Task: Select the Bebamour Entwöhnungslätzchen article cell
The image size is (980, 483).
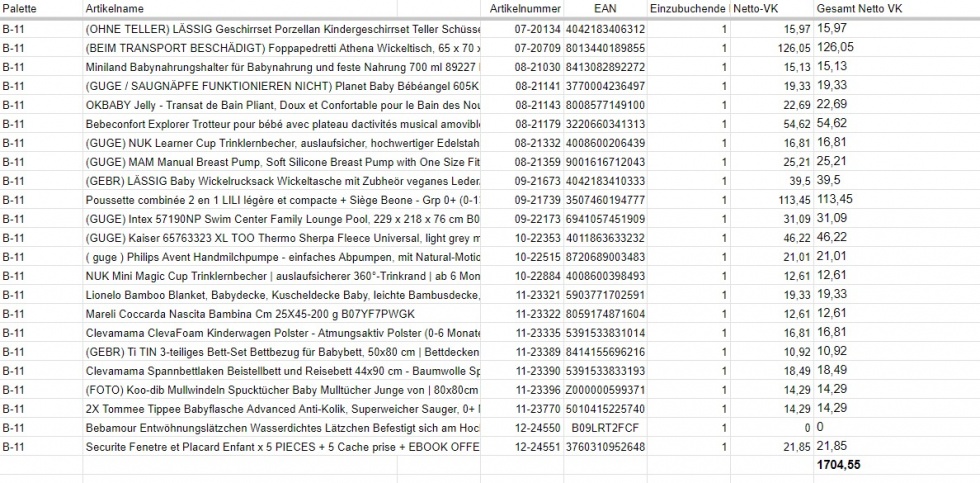Action: point(282,428)
